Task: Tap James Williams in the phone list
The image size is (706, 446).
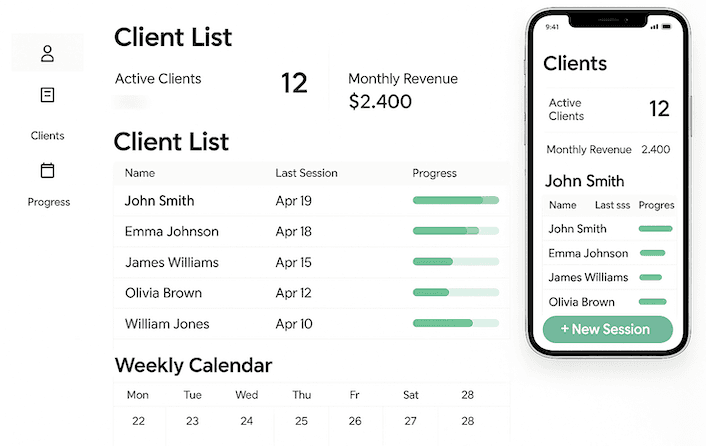Action: click(588, 277)
